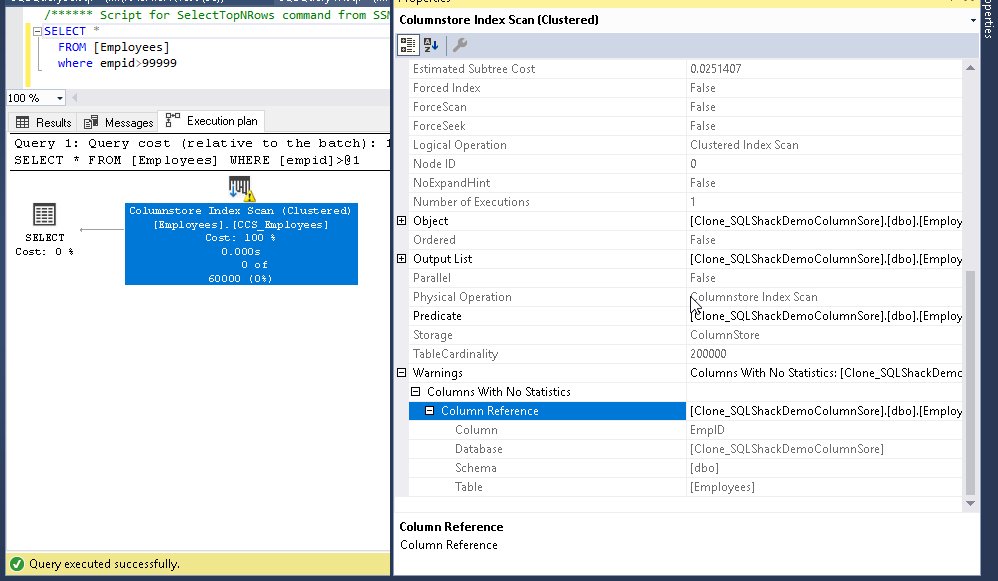Select the ForceScan property row
The height and width of the screenshot is (581, 998).
pyautogui.click(x=685, y=107)
